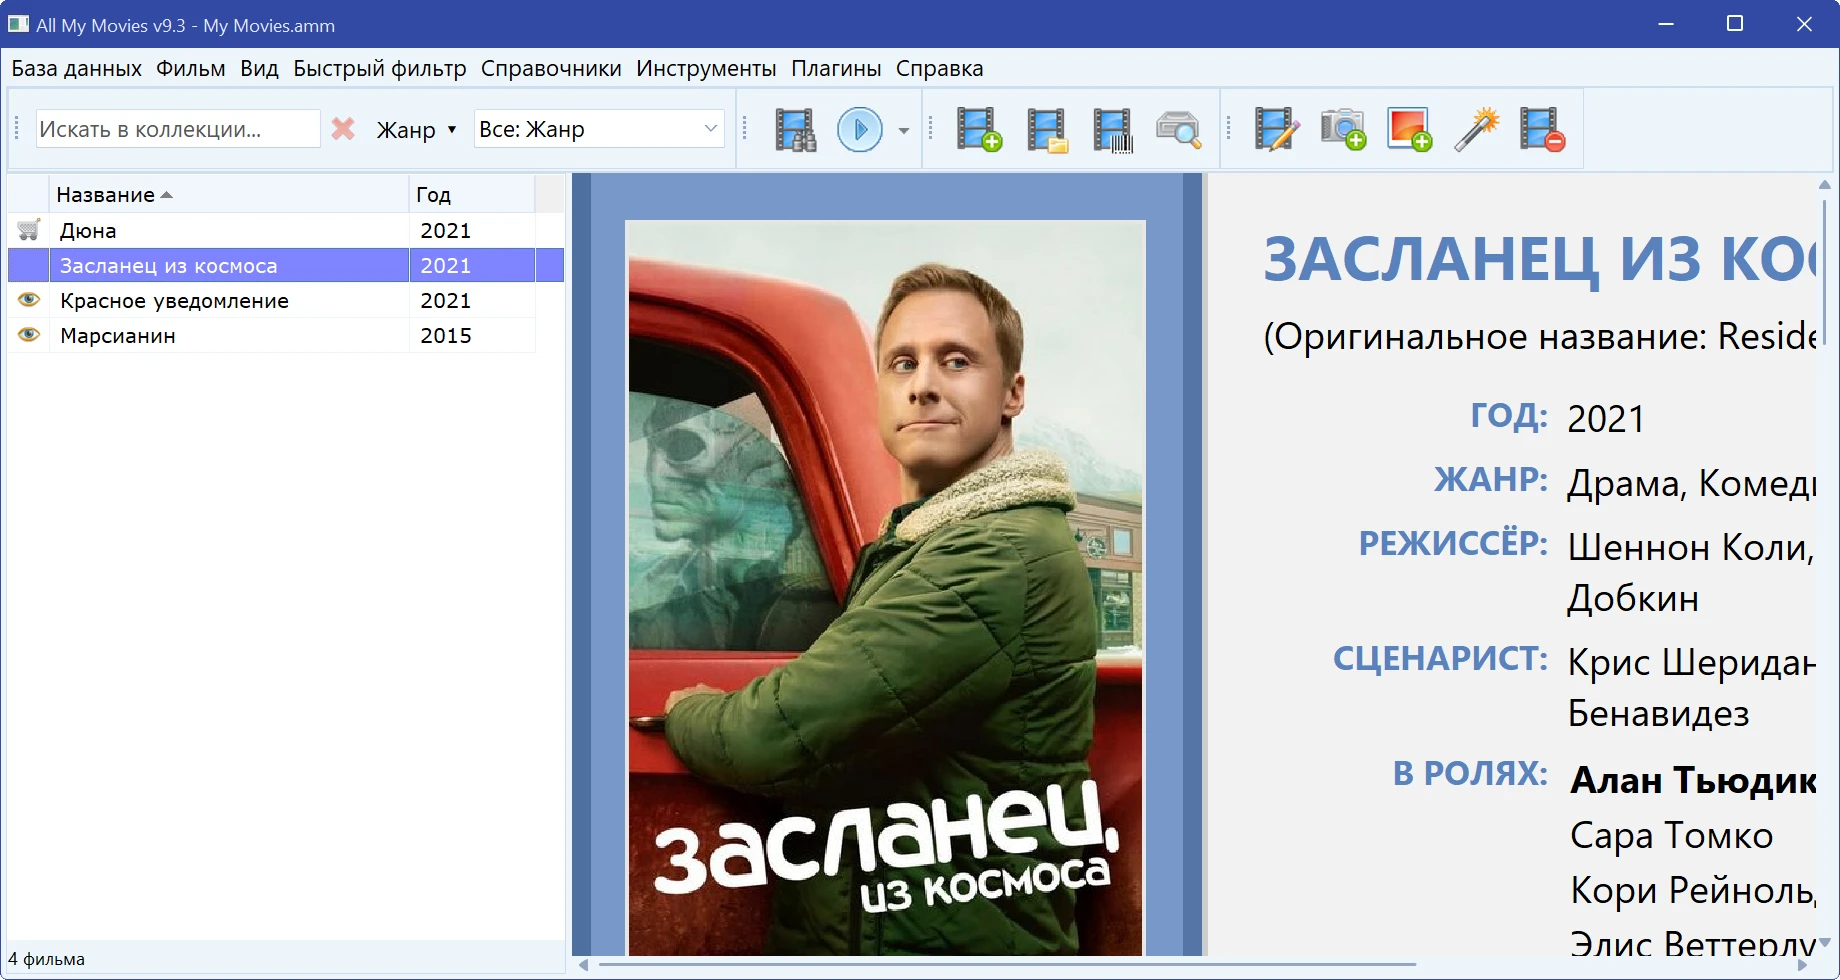This screenshot has width=1840, height=980.
Task: Open the Фильм menu
Action: [190, 69]
